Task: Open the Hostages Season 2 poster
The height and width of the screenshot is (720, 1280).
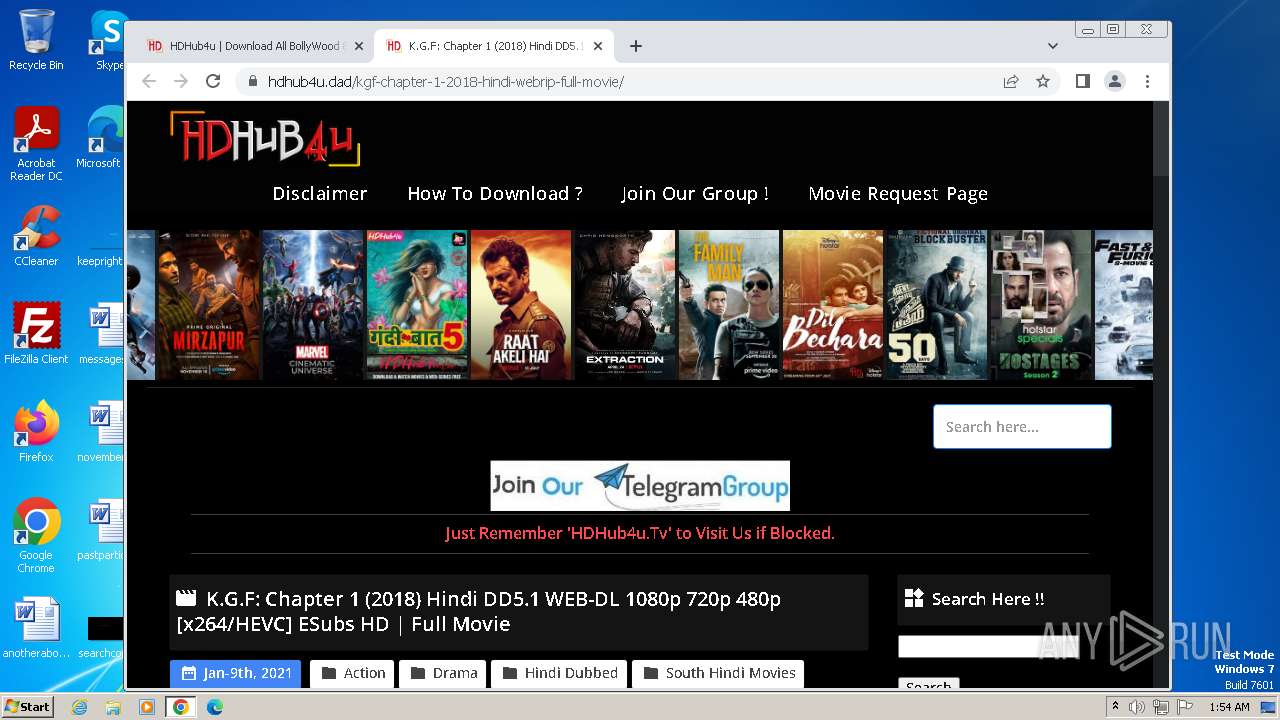Action: [x=1041, y=305]
